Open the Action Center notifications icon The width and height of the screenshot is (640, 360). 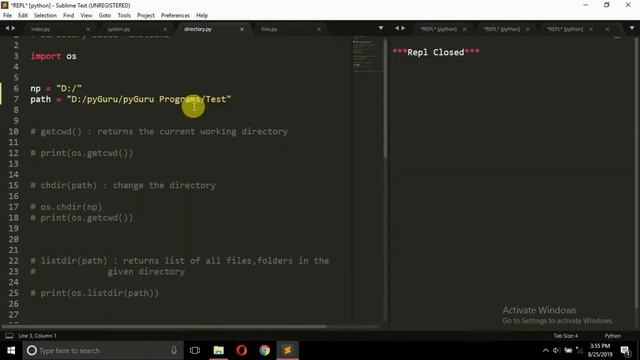click(x=626, y=350)
